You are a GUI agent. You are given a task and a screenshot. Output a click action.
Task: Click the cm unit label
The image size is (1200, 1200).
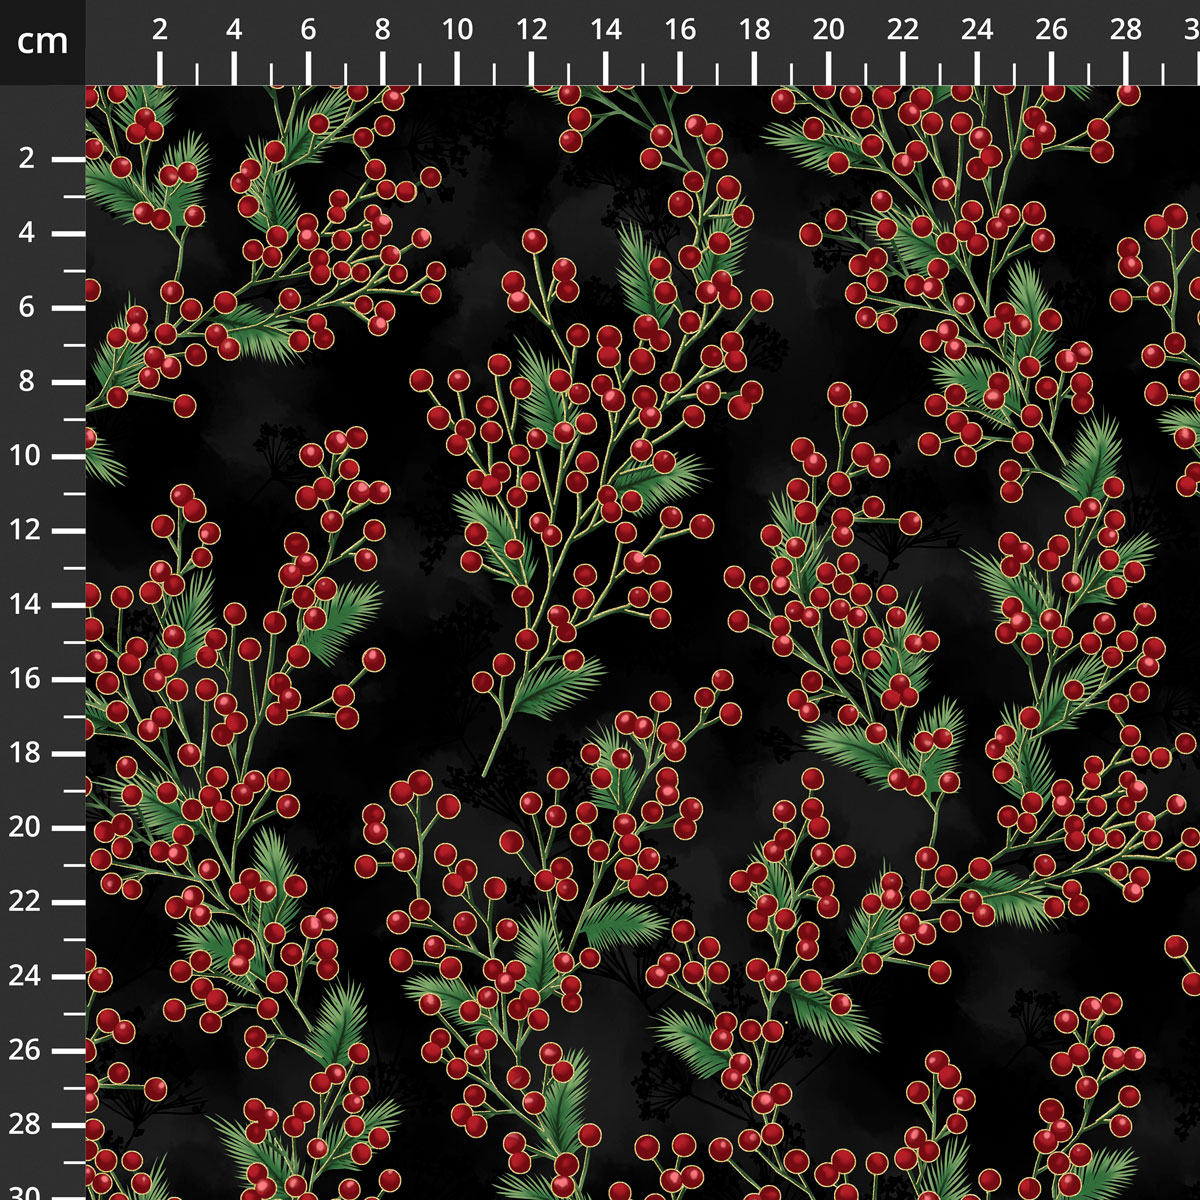[x=42, y=42]
